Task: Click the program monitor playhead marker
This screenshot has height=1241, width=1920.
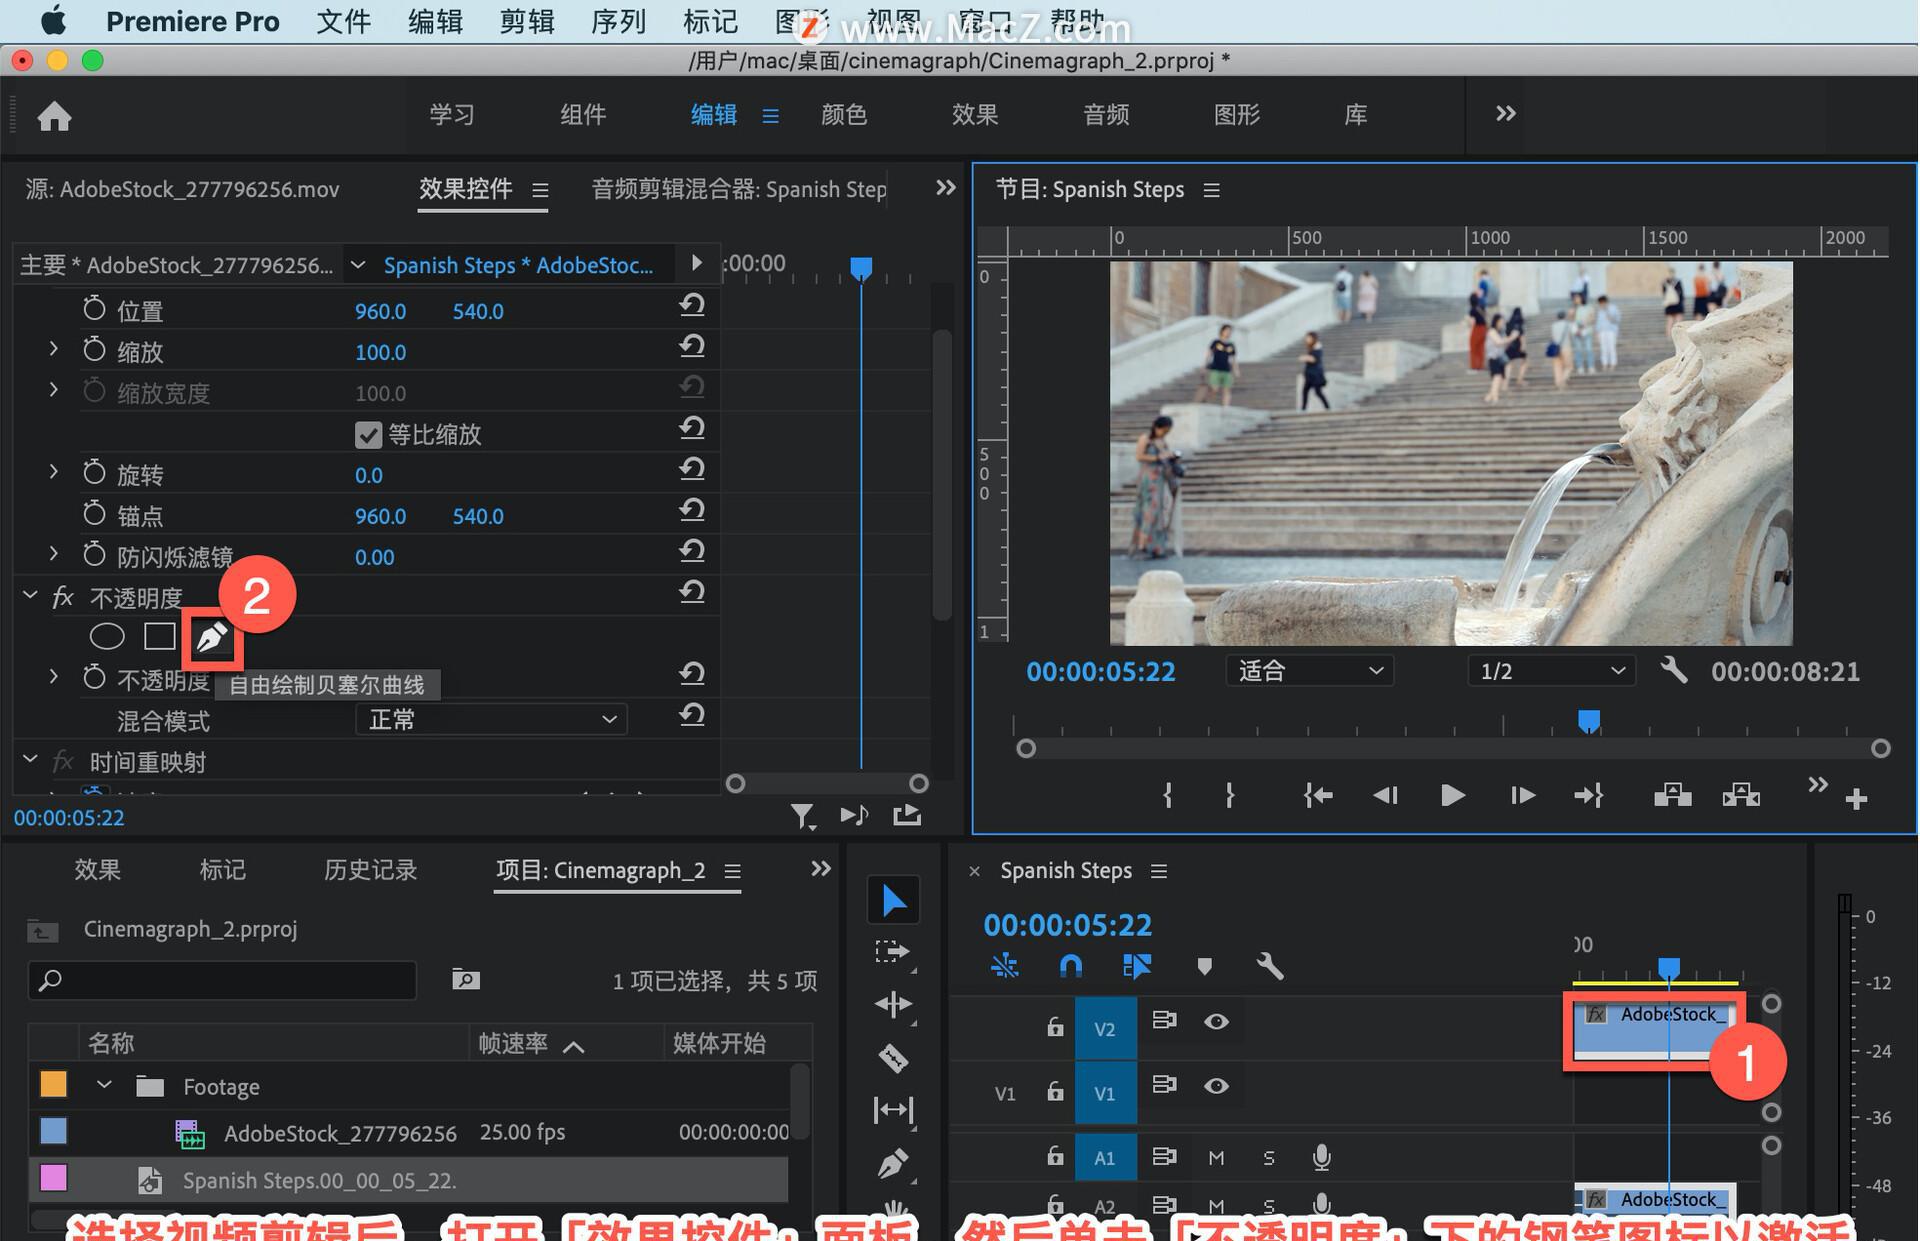Action: click(x=1588, y=720)
